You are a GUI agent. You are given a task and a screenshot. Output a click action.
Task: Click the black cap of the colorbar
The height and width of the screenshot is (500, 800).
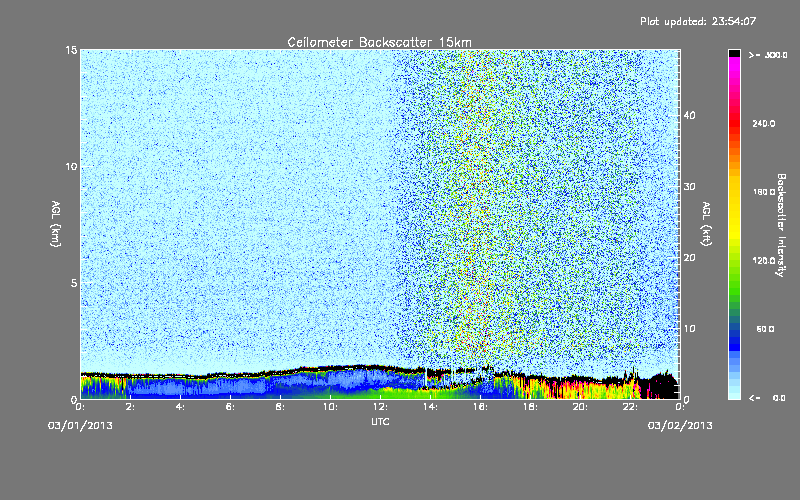(734, 53)
